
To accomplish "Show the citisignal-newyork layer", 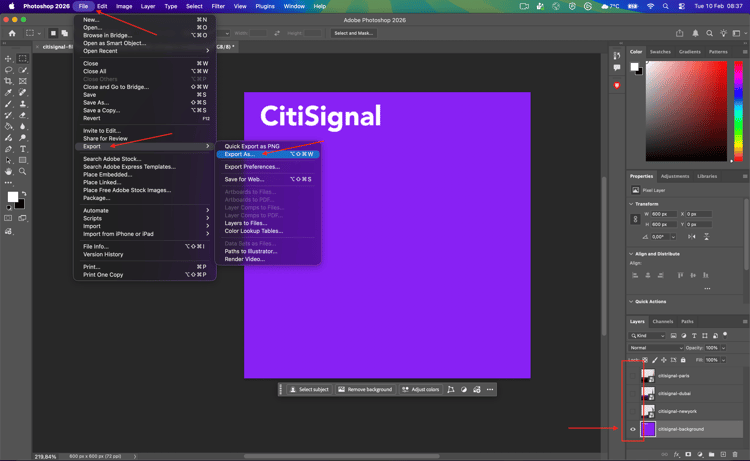I will click(633, 411).
